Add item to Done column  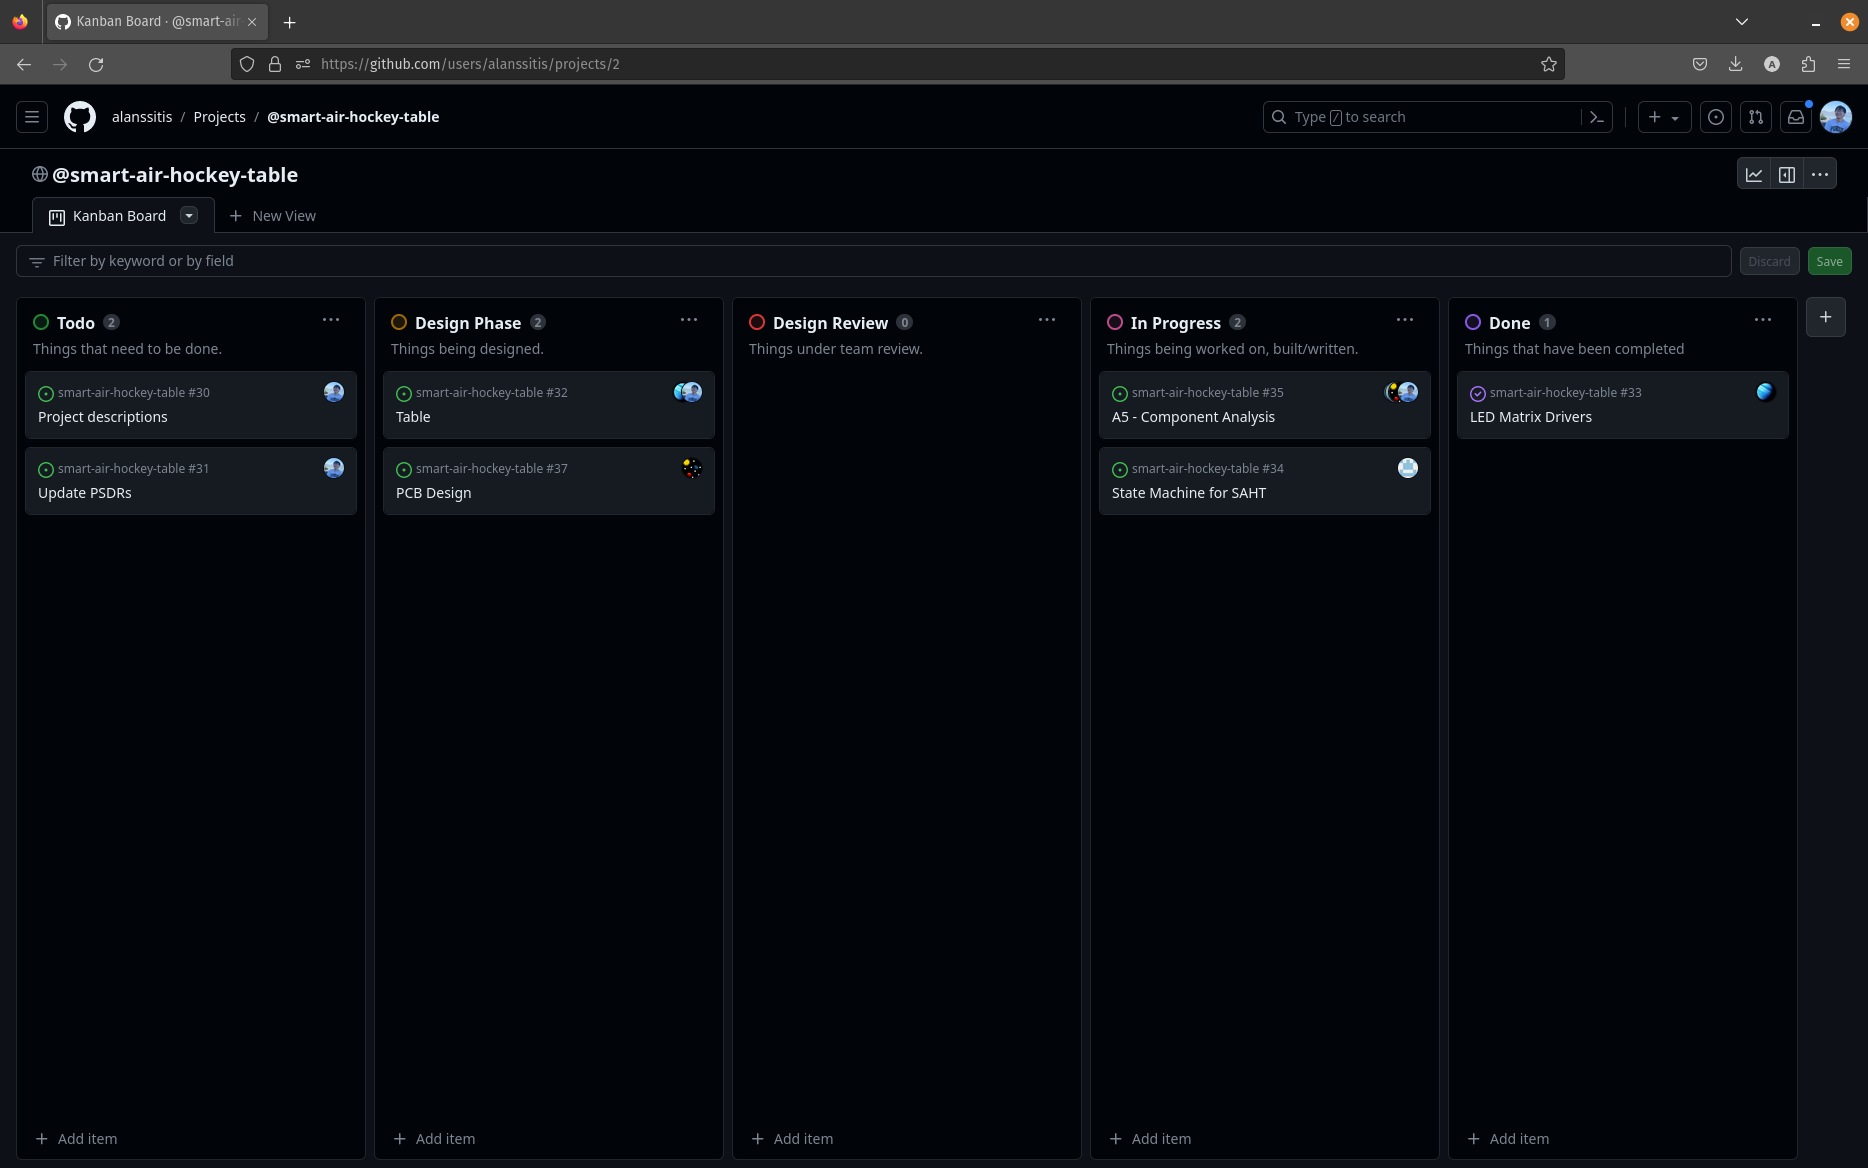1509,1139
